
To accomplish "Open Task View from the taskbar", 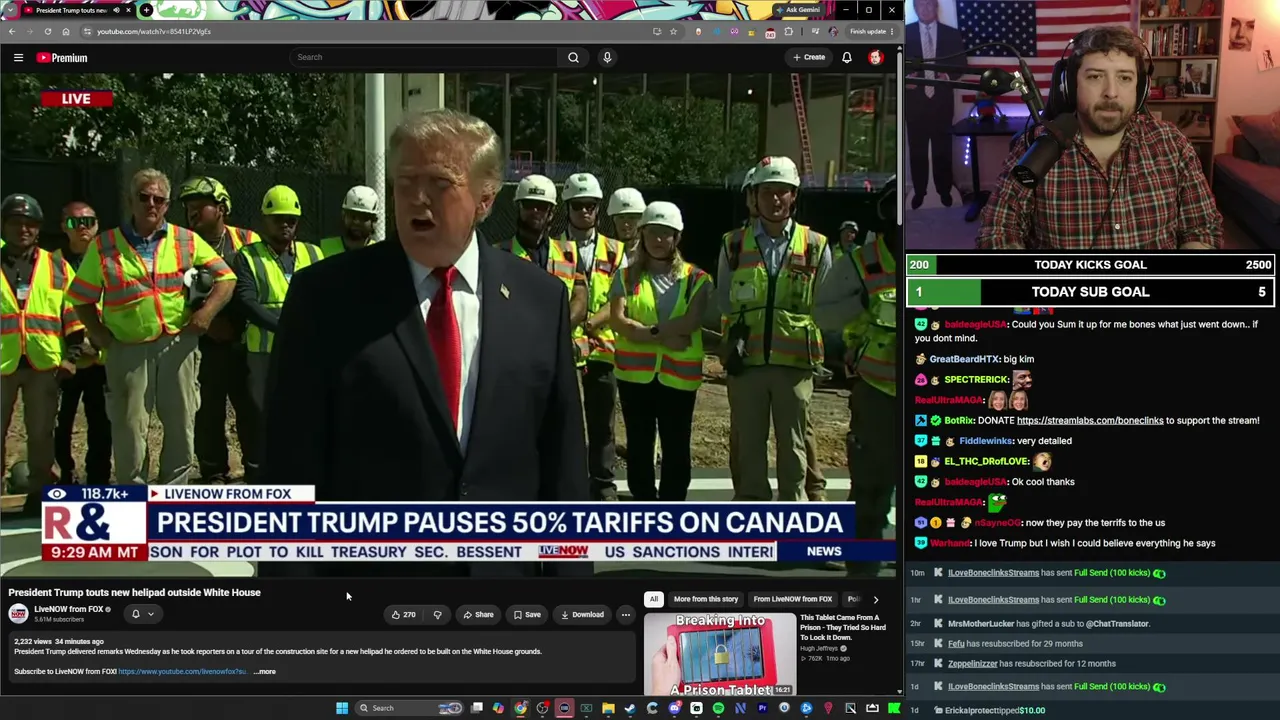I will 477,708.
